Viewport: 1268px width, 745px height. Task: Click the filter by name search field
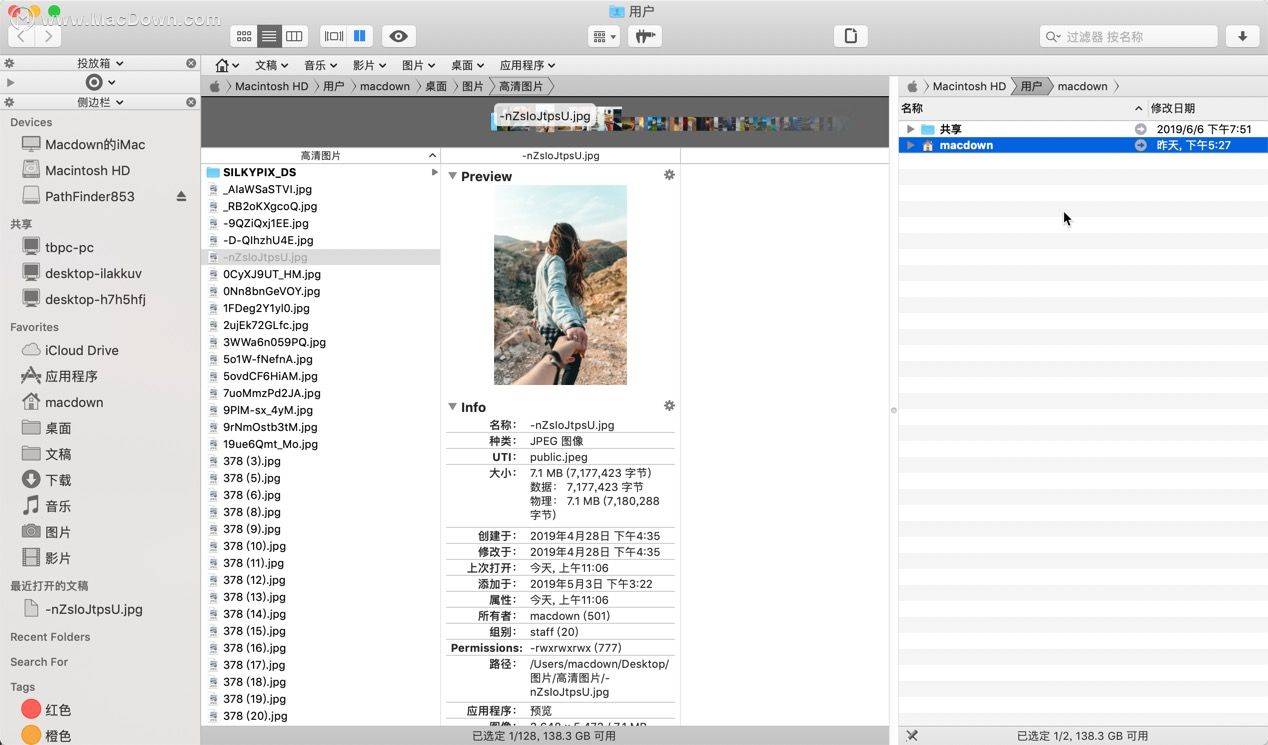click(1129, 36)
